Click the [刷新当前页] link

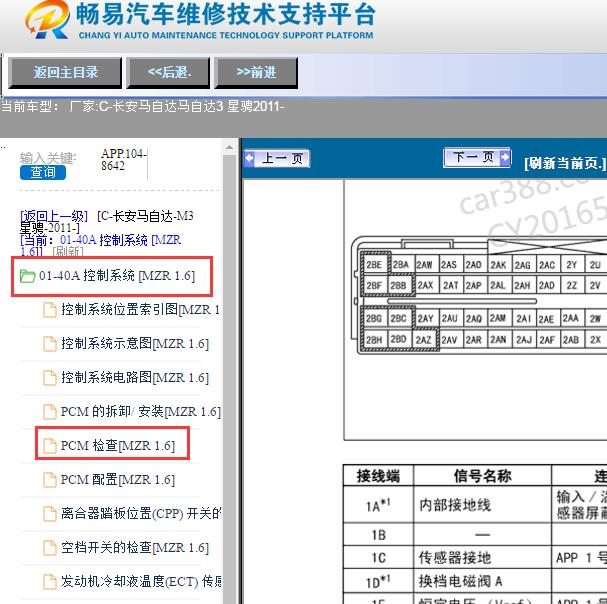point(564,163)
